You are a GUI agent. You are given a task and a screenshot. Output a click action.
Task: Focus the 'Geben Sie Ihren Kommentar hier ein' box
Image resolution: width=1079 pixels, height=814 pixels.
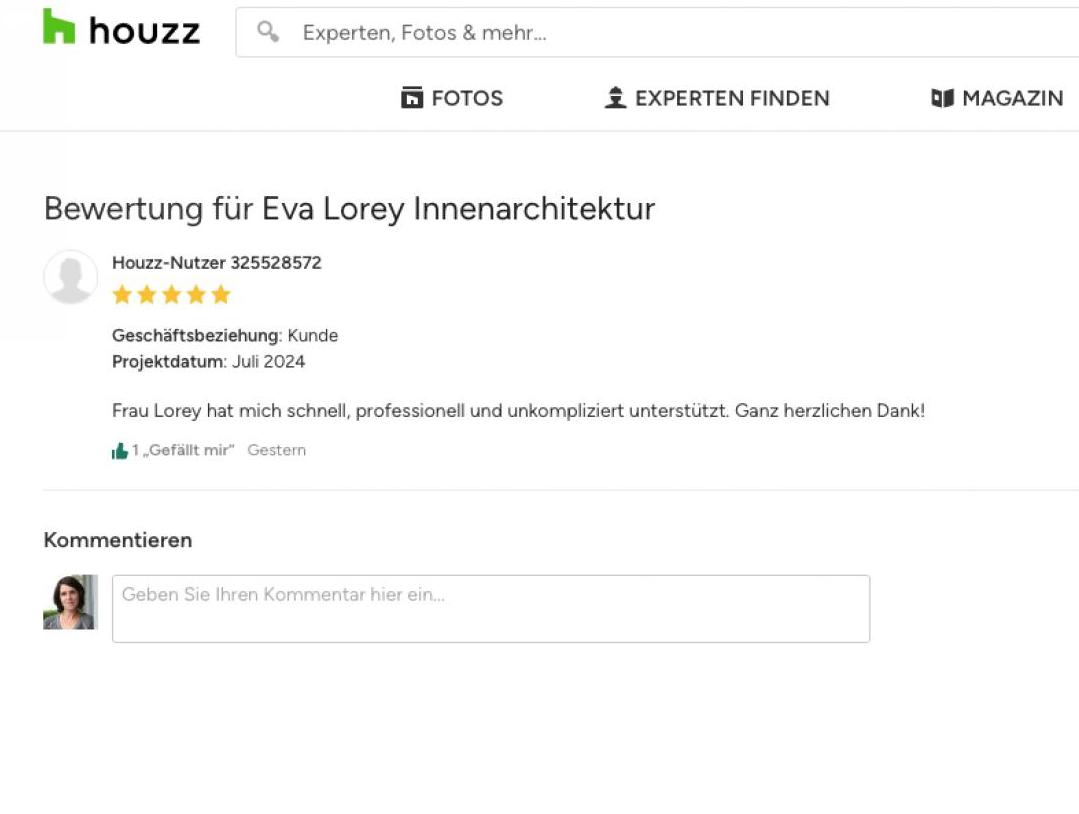pyautogui.click(x=491, y=609)
